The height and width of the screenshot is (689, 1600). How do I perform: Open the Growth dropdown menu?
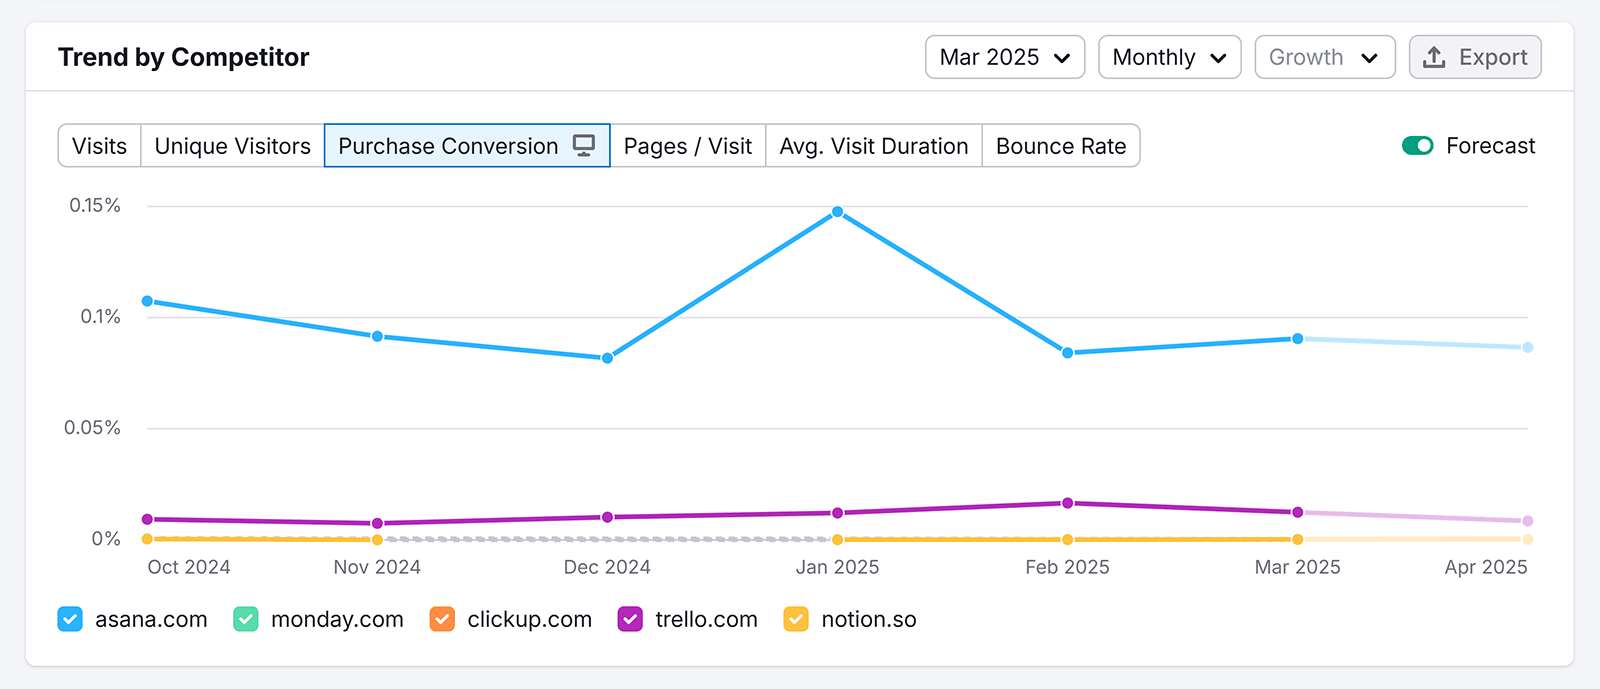click(x=1324, y=57)
